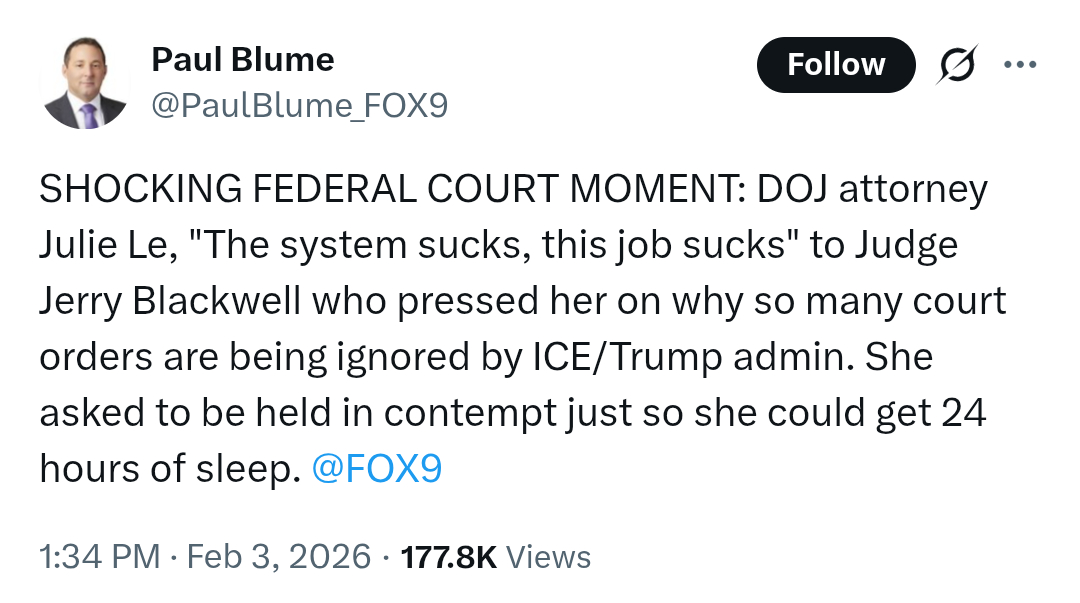
Task: Click the Paul Blume display name
Action: tap(242, 60)
